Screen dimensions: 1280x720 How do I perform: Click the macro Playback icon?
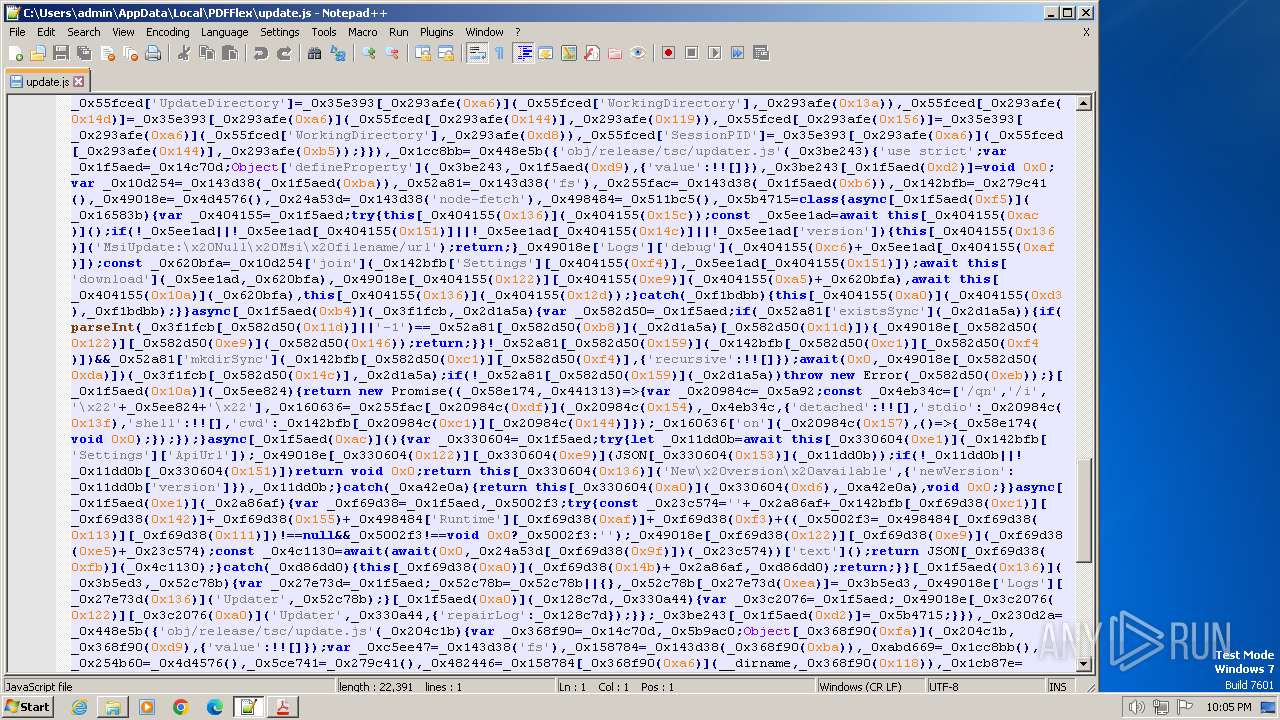click(714, 53)
